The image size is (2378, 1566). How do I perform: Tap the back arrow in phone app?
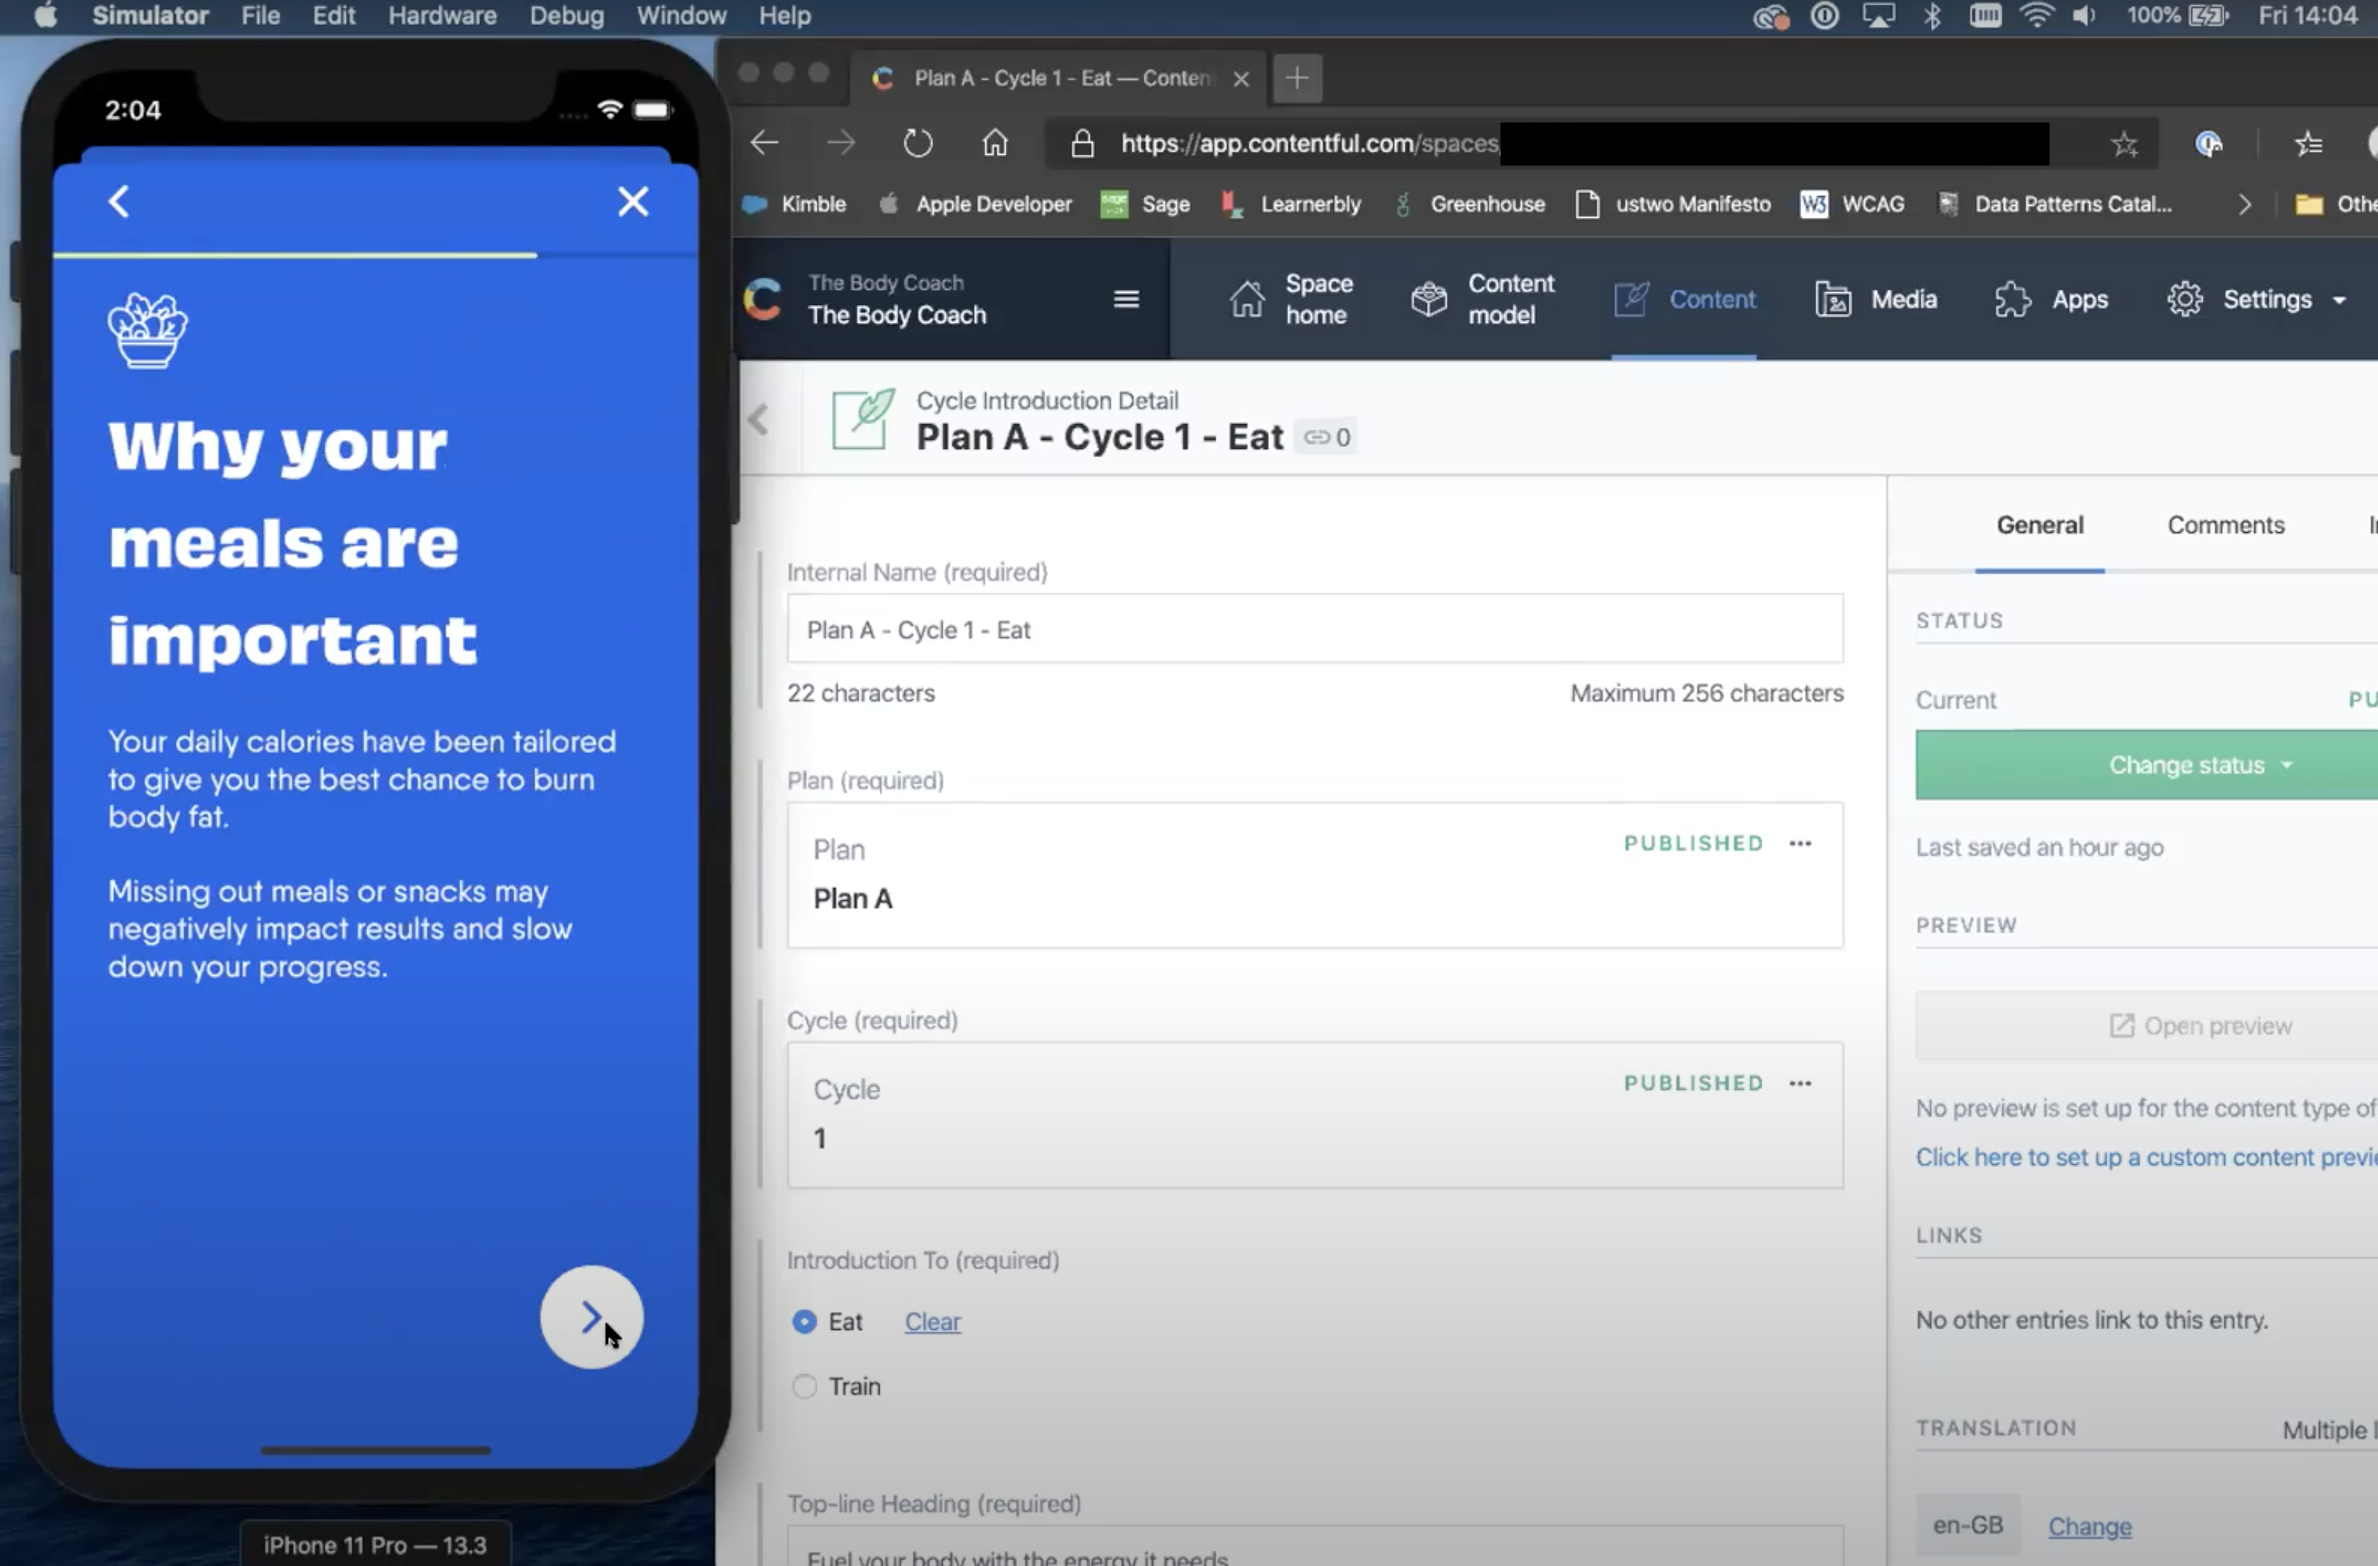click(119, 201)
